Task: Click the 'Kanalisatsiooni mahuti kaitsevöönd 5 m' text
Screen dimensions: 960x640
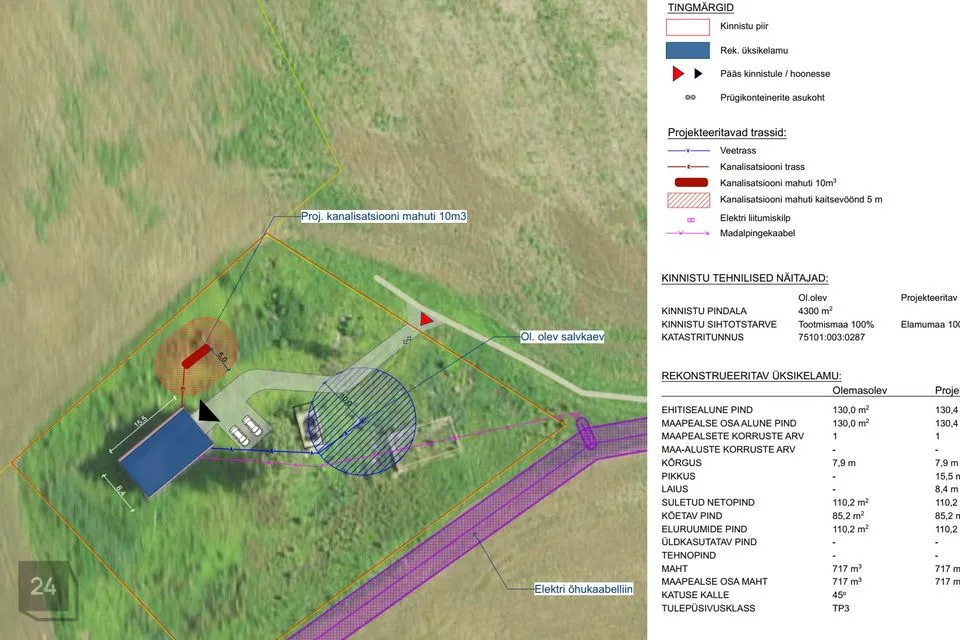Action: coord(801,200)
